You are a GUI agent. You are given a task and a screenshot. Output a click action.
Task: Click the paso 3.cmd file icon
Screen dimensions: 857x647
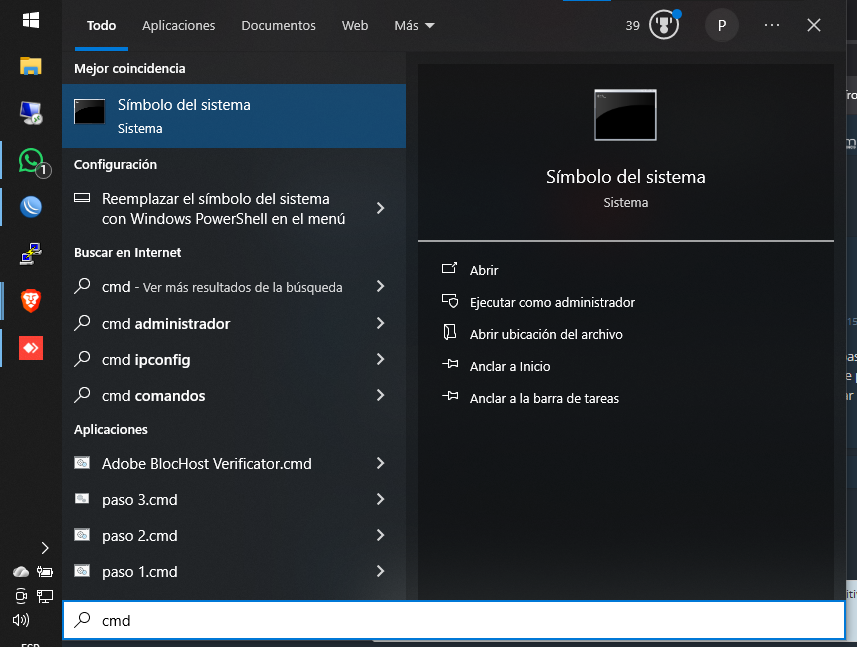tap(82, 498)
